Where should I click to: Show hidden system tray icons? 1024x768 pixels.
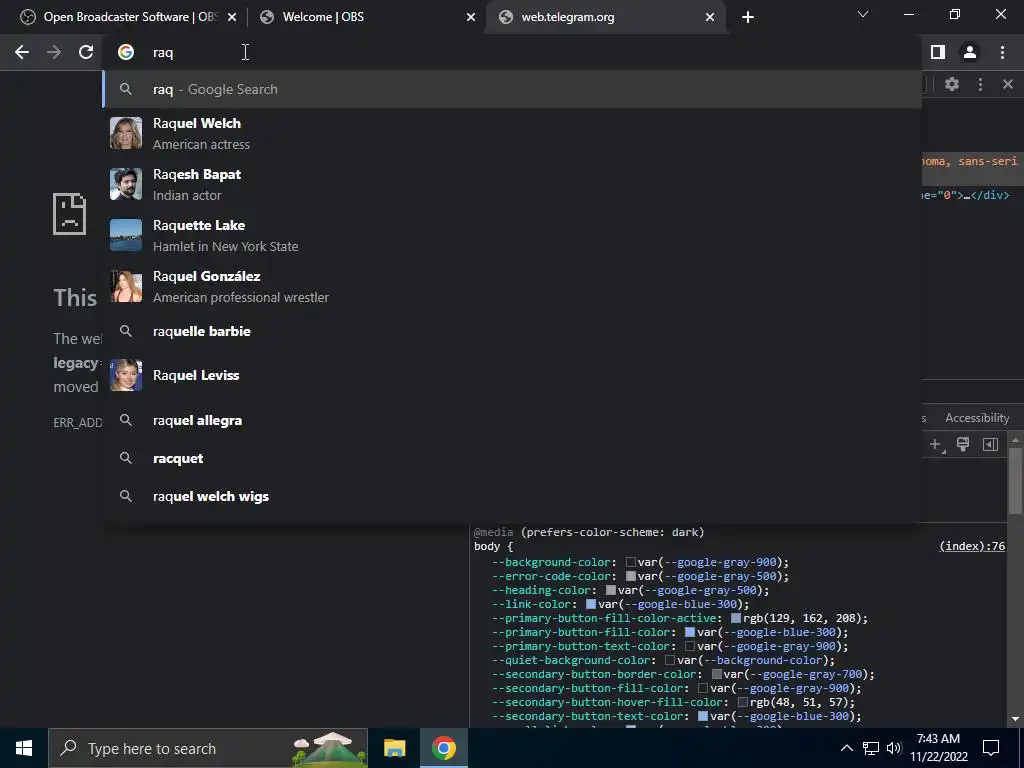(x=846, y=748)
